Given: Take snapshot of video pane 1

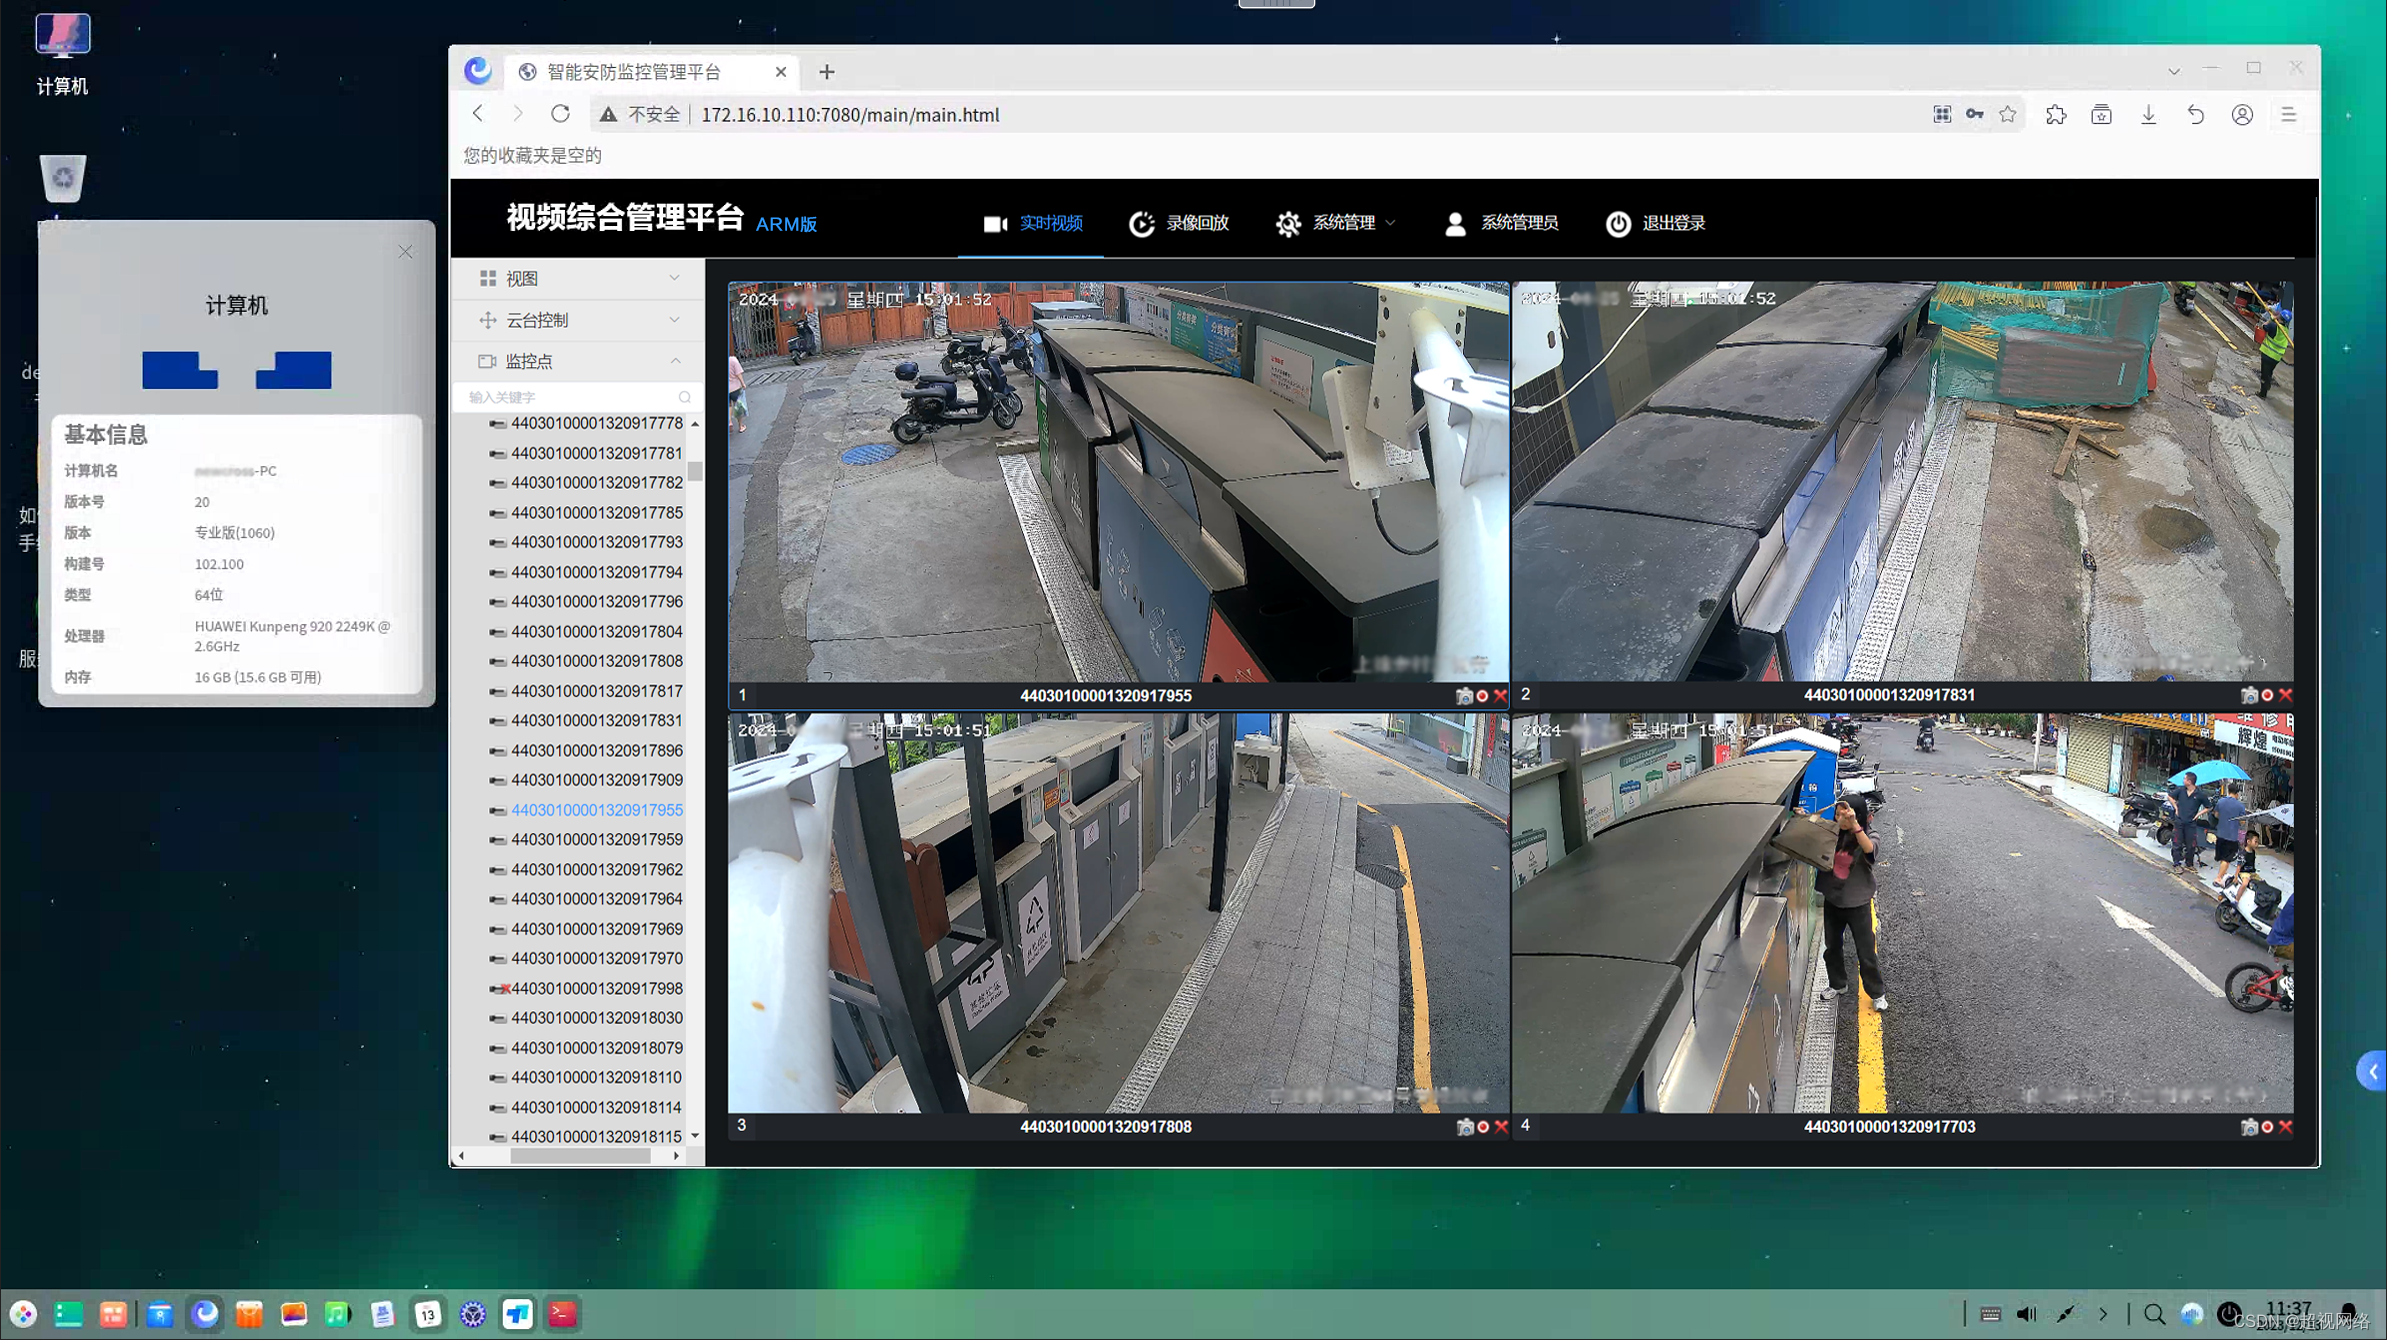Looking at the screenshot, I should (x=1464, y=696).
